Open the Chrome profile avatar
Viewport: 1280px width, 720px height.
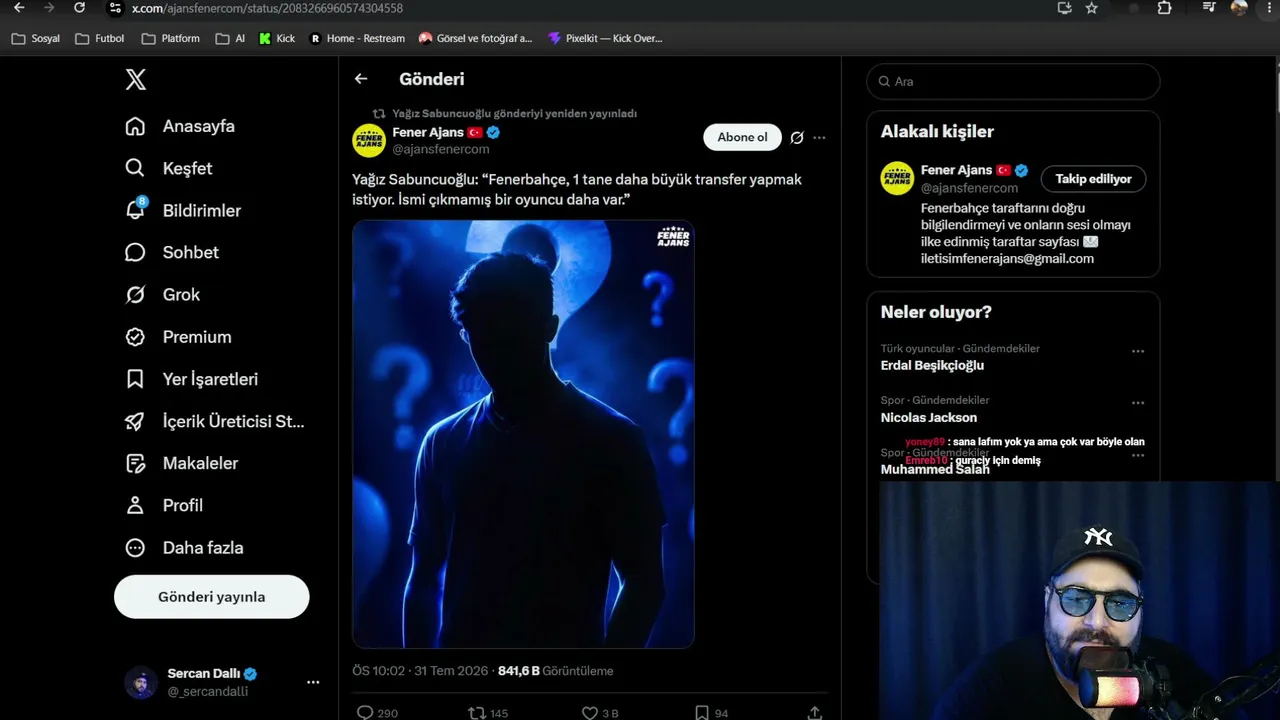point(1239,8)
